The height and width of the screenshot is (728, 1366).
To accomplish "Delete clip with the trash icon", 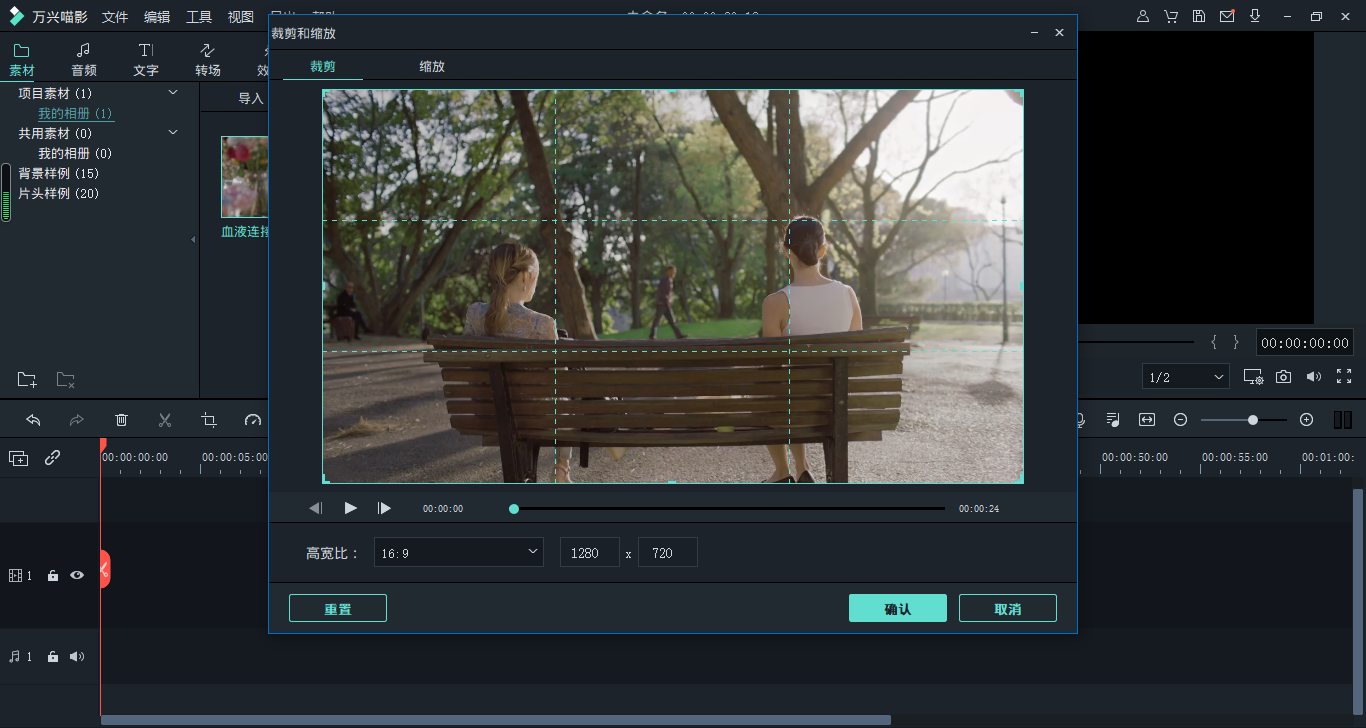I will pos(121,420).
